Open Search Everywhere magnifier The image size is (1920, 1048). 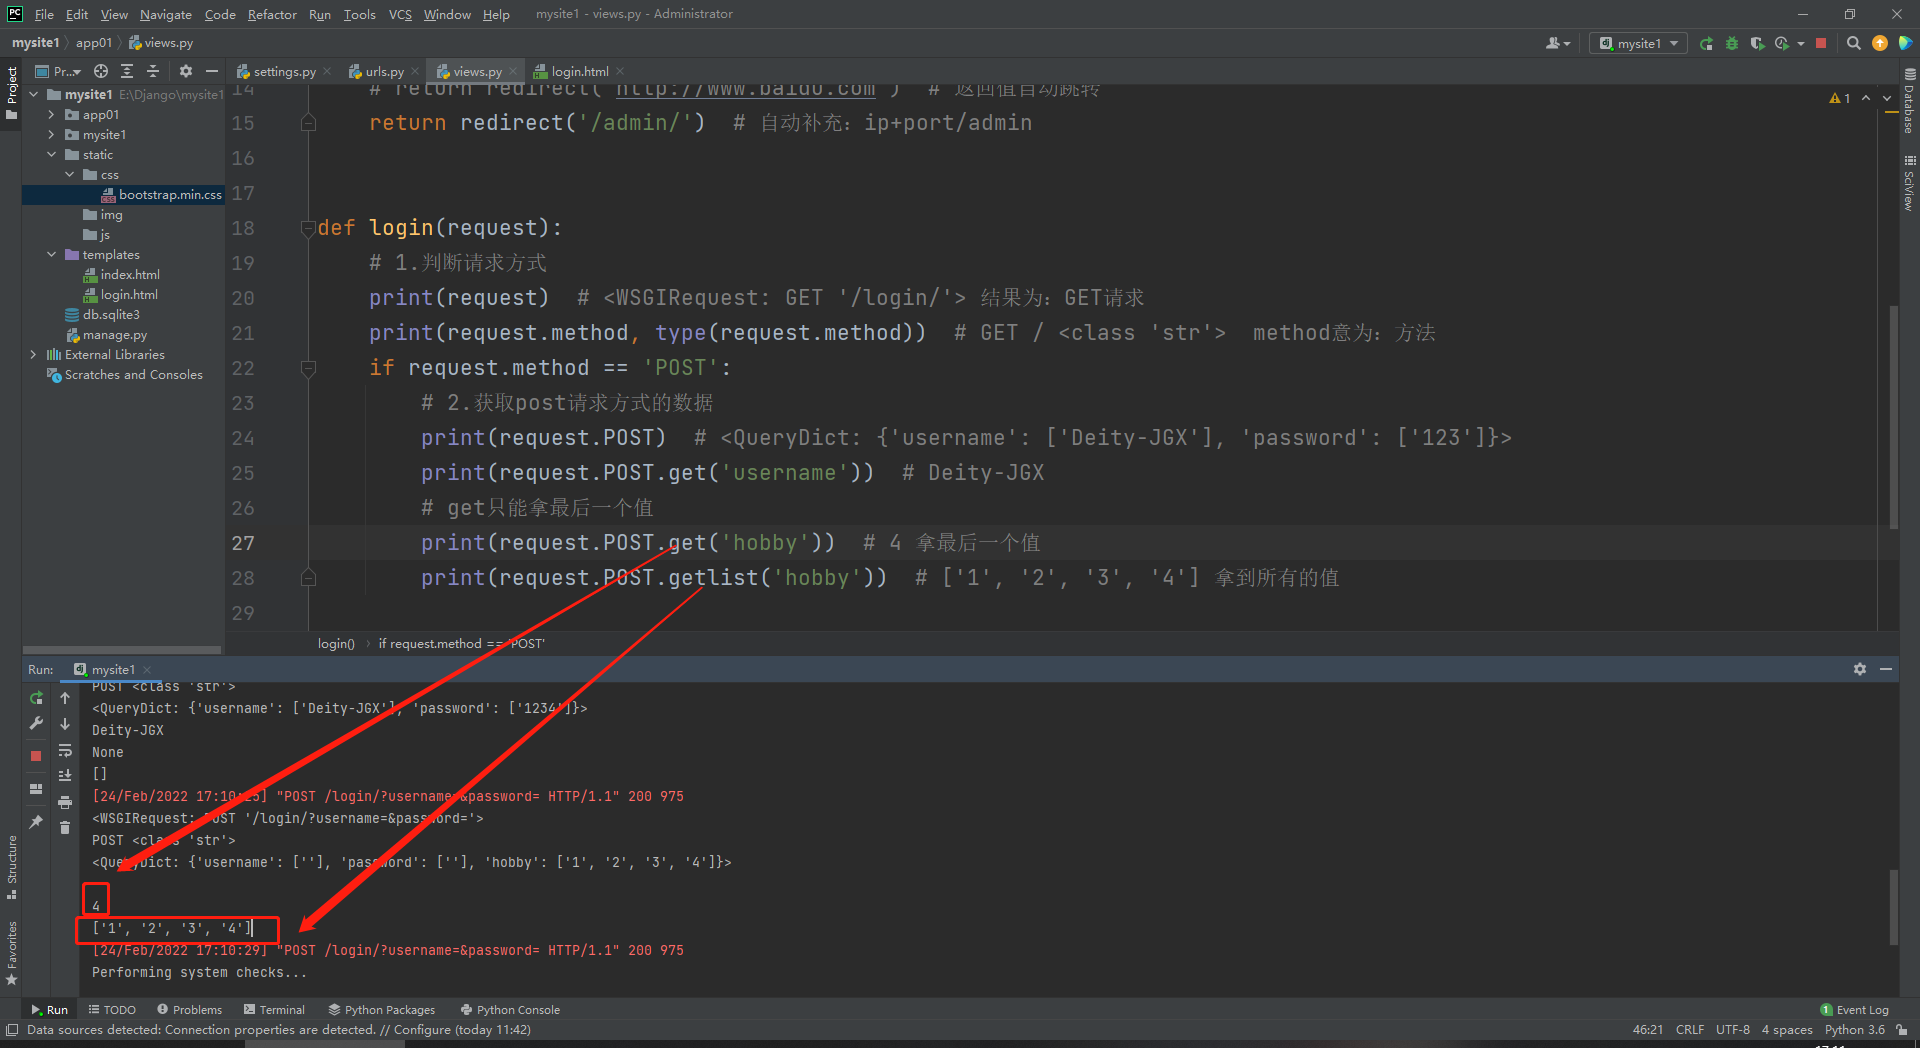coord(1853,43)
